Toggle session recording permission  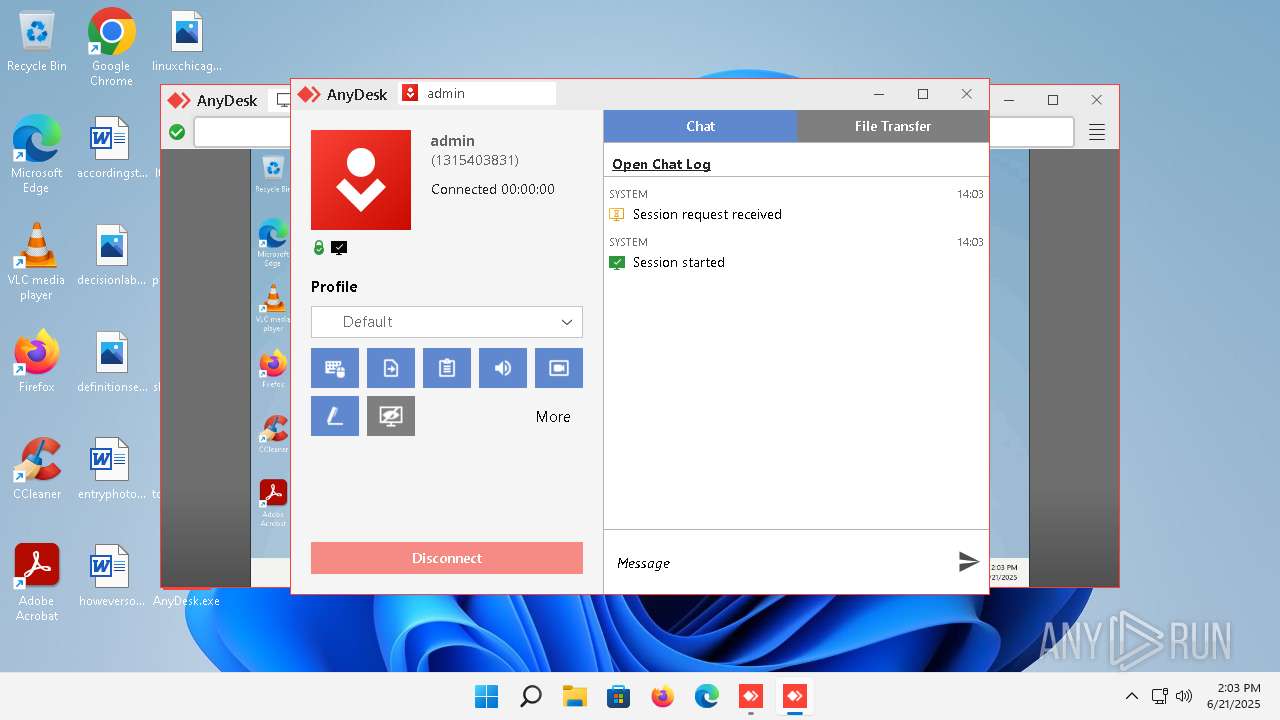(x=559, y=368)
